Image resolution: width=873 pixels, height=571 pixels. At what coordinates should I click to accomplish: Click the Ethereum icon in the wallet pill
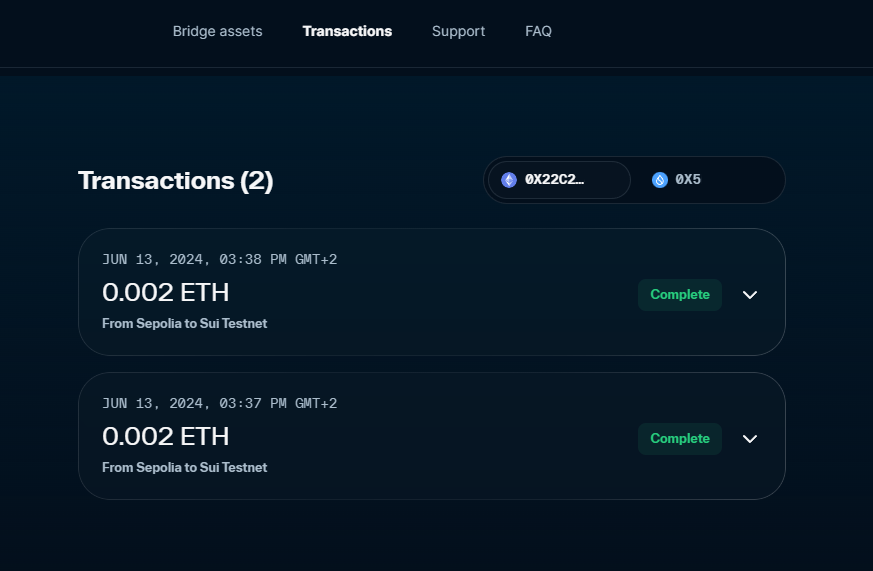pyautogui.click(x=509, y=180)
